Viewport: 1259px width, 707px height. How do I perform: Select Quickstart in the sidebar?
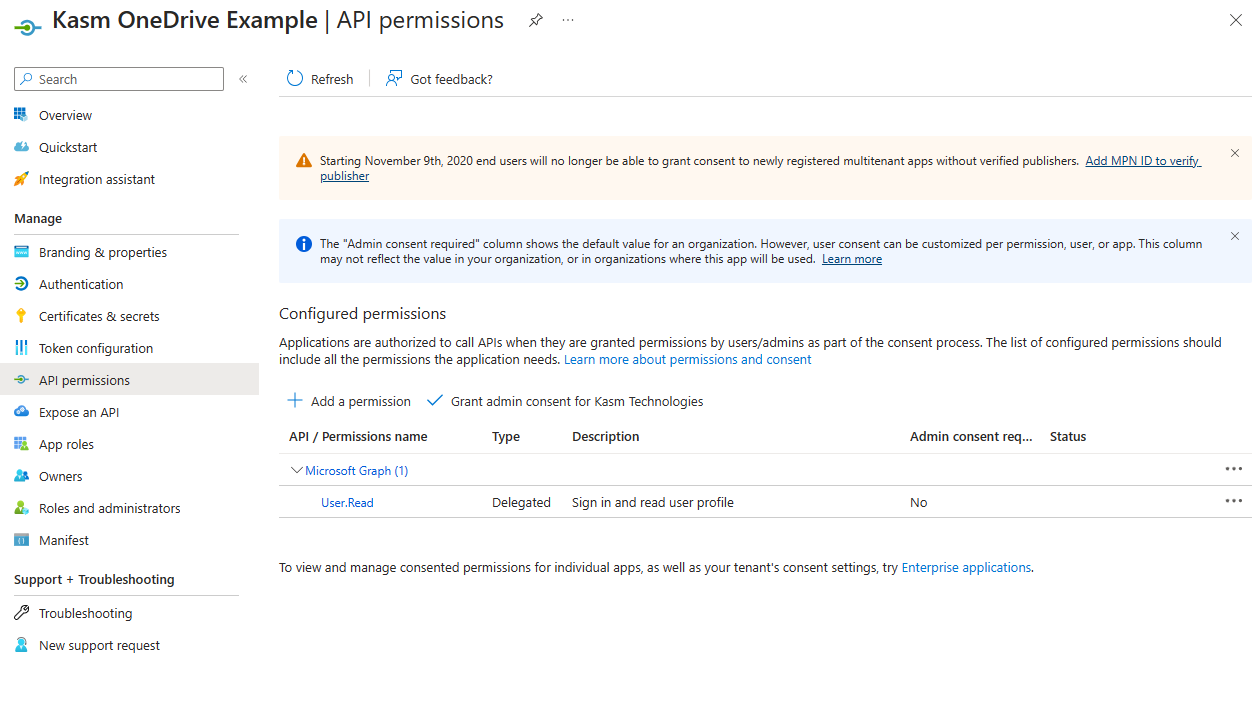(67, 146)
